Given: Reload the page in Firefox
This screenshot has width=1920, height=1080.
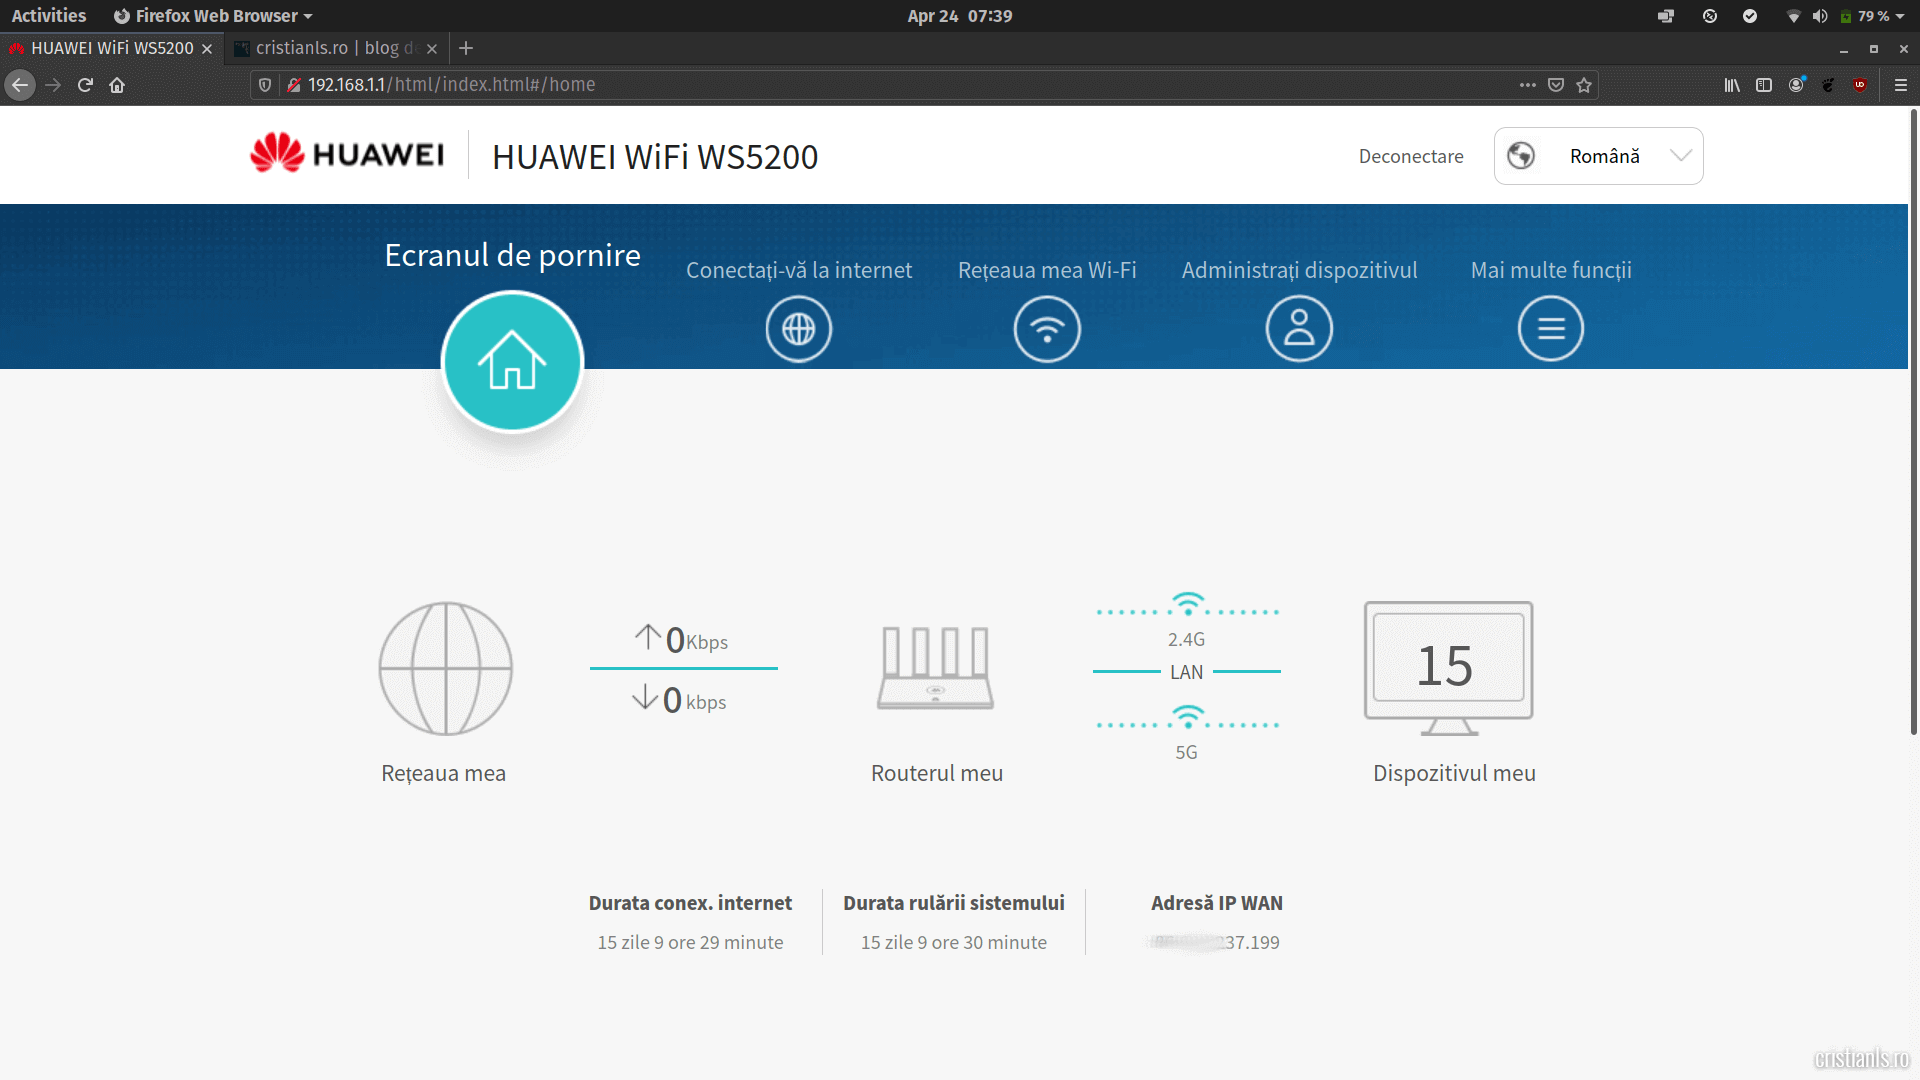Looking at the screenshot, I should point(85,85).
